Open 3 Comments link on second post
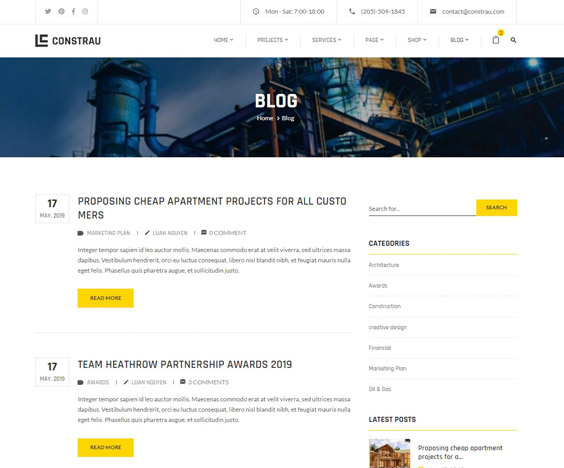The height and width of the screenshot is (468, 564). [208, 382]
